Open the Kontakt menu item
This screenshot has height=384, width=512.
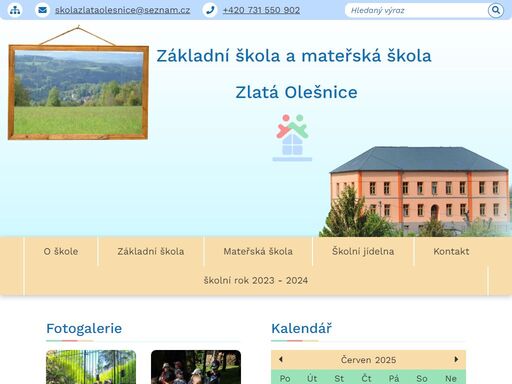[x=451, y=251]
